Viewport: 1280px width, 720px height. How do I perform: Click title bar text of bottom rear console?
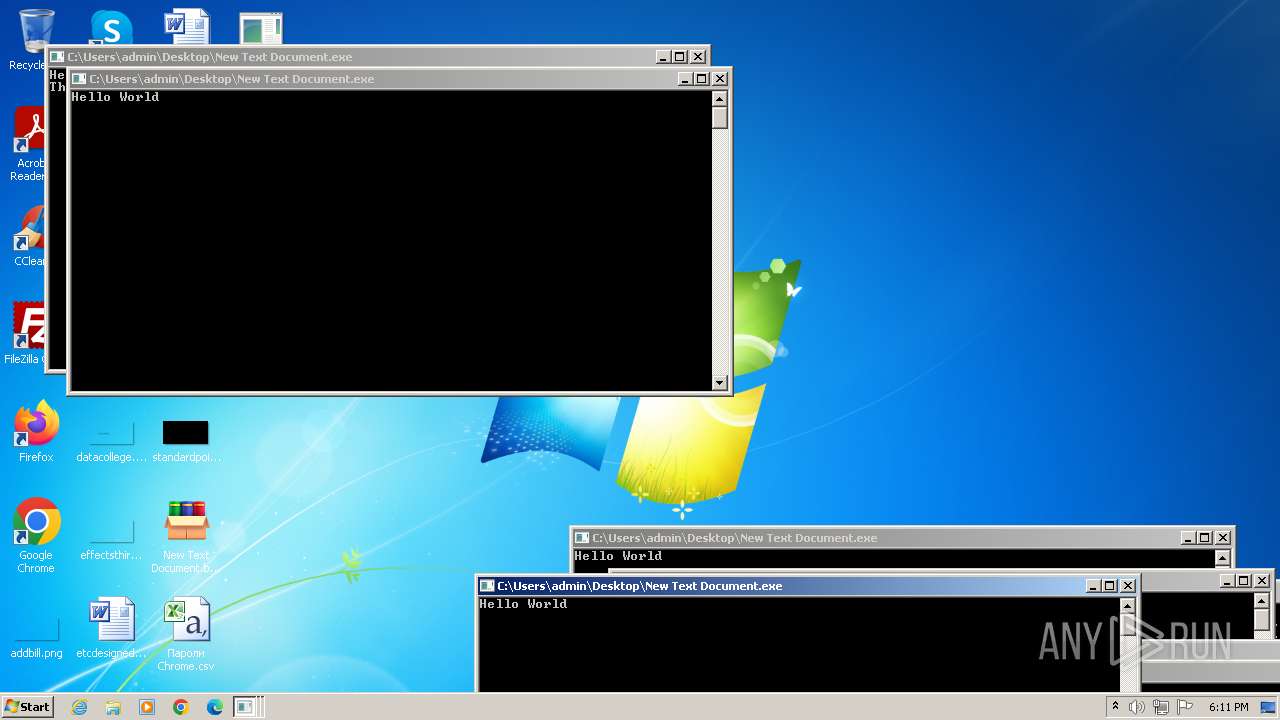click(x=735, y=538)
